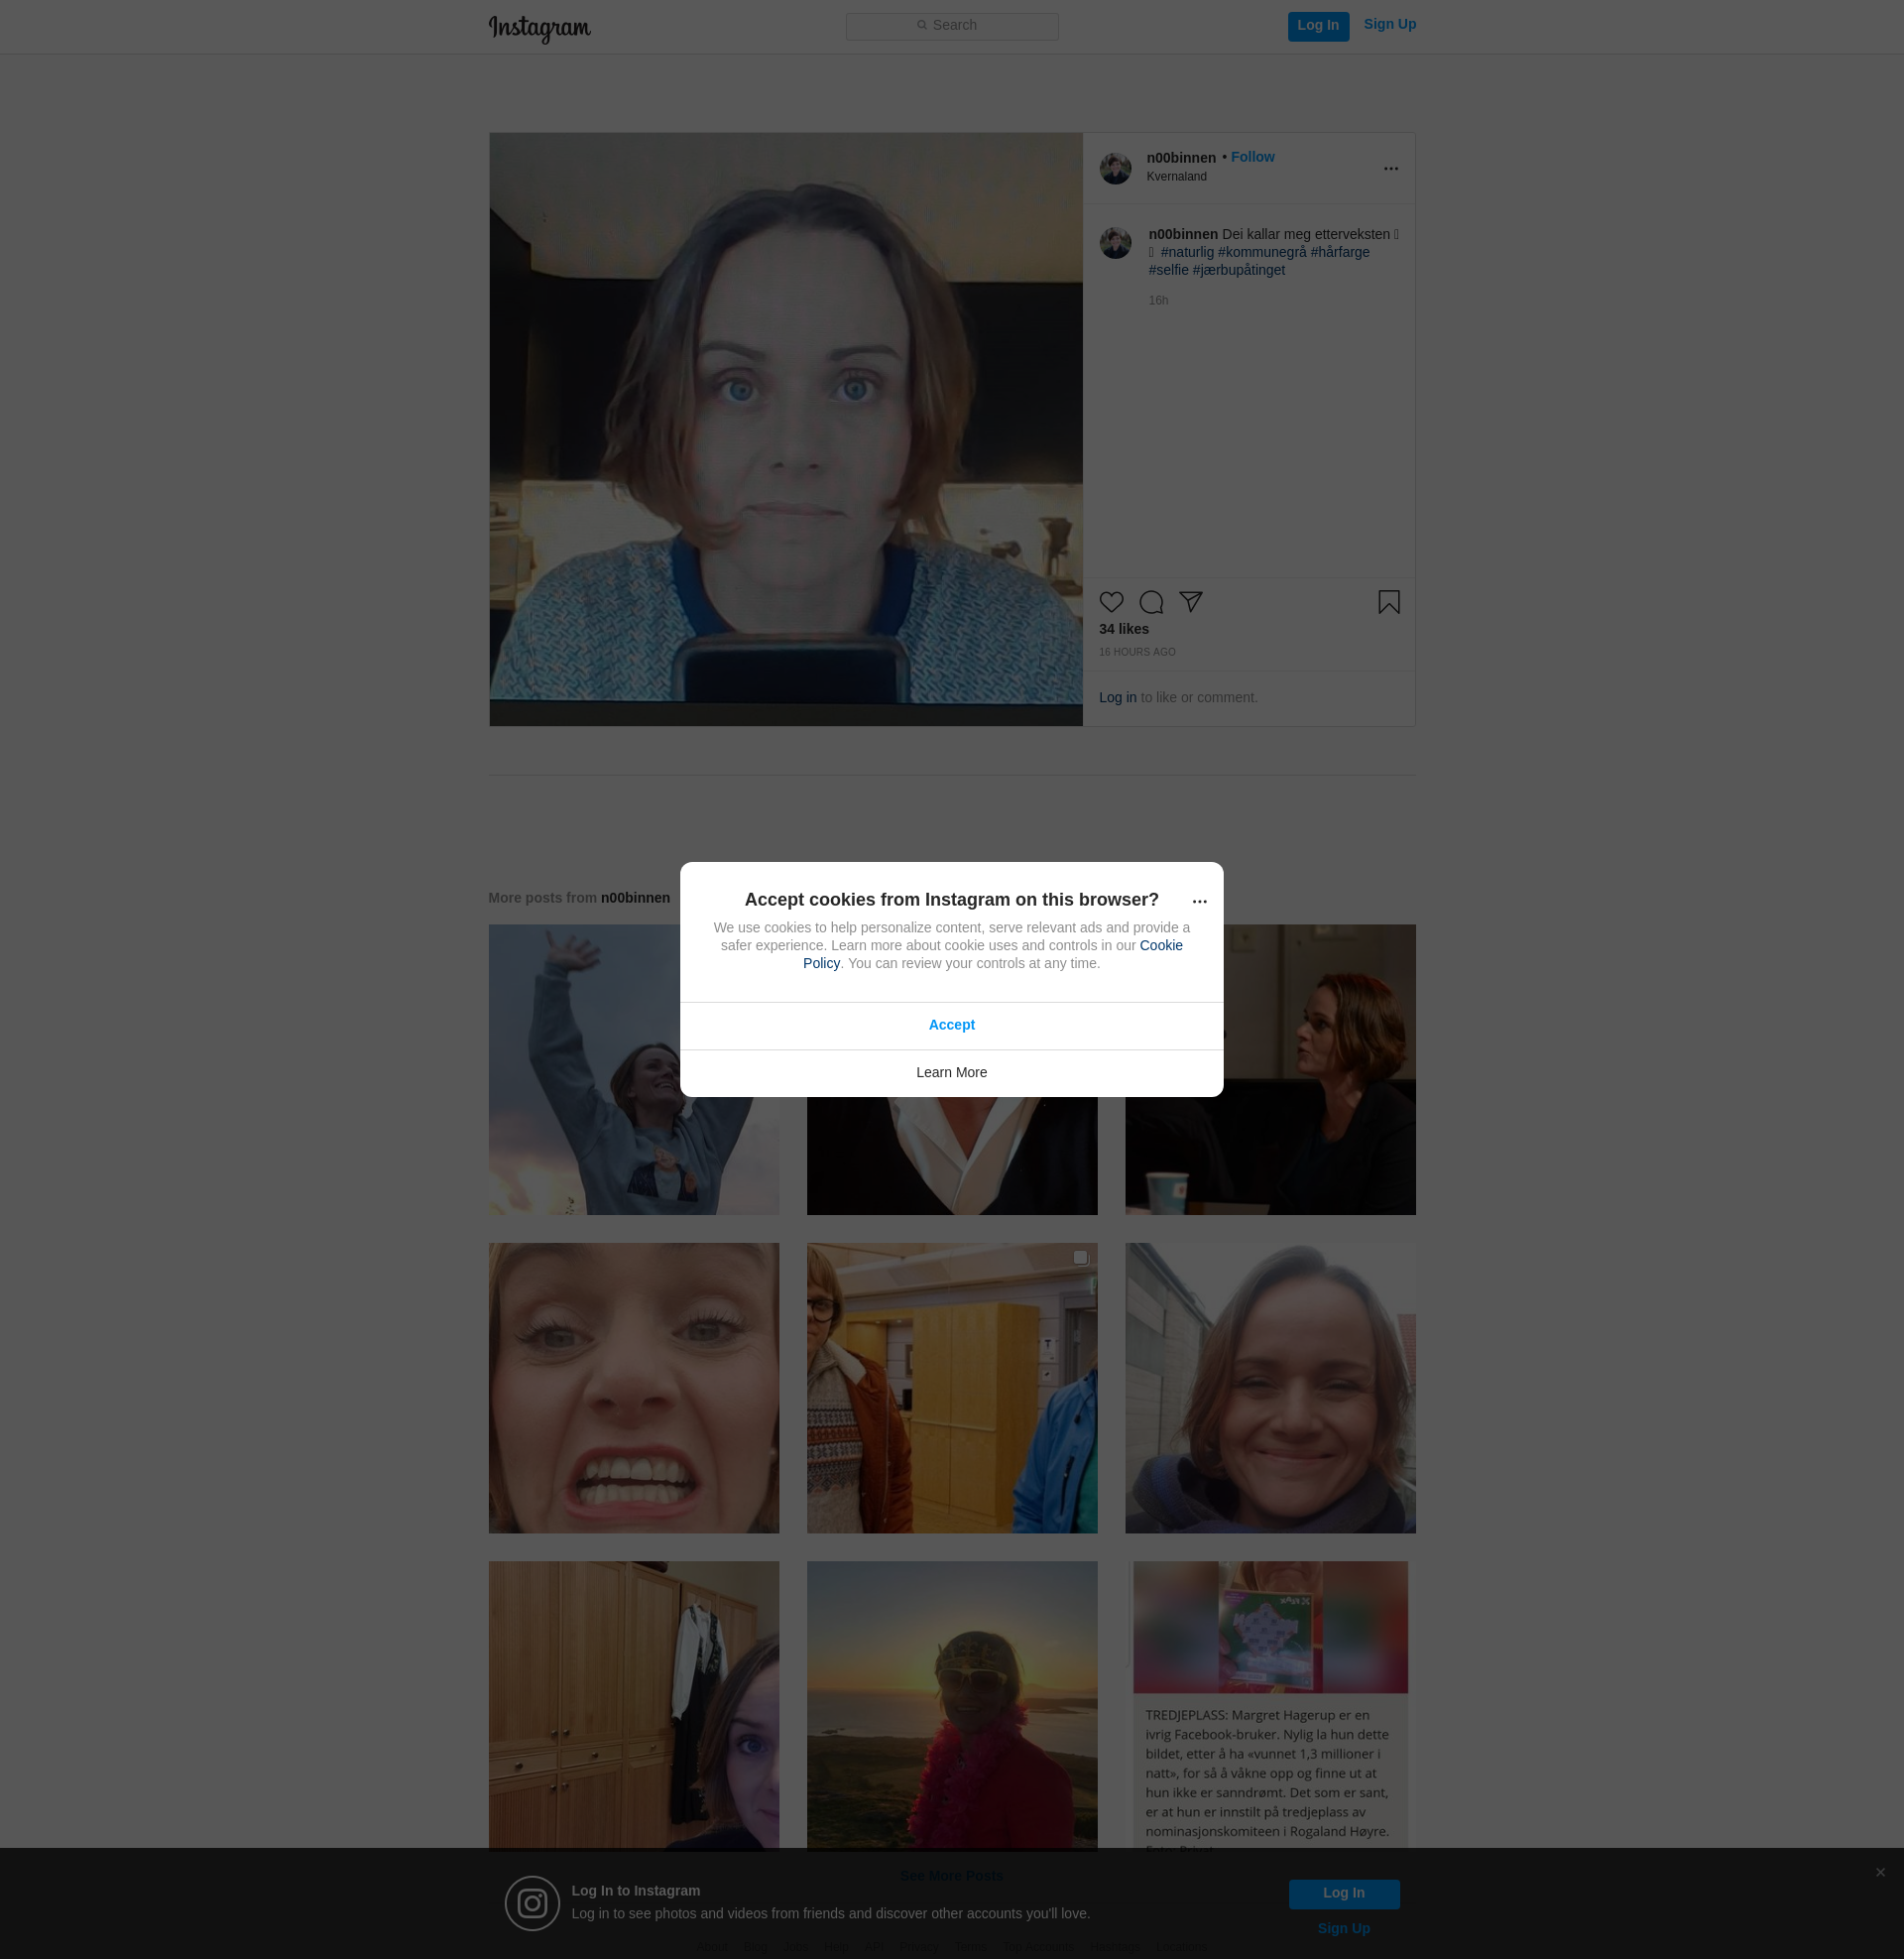
Task: Save post with bookmark icon
Action: pos(1388,602)
